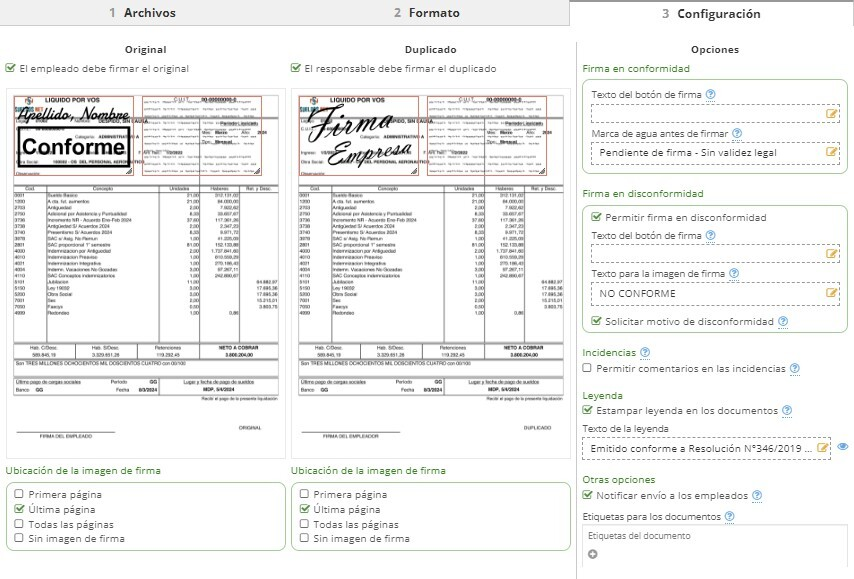
Task: Click the 'Otras opciones' section heading
Action: (x=619, y=479)
